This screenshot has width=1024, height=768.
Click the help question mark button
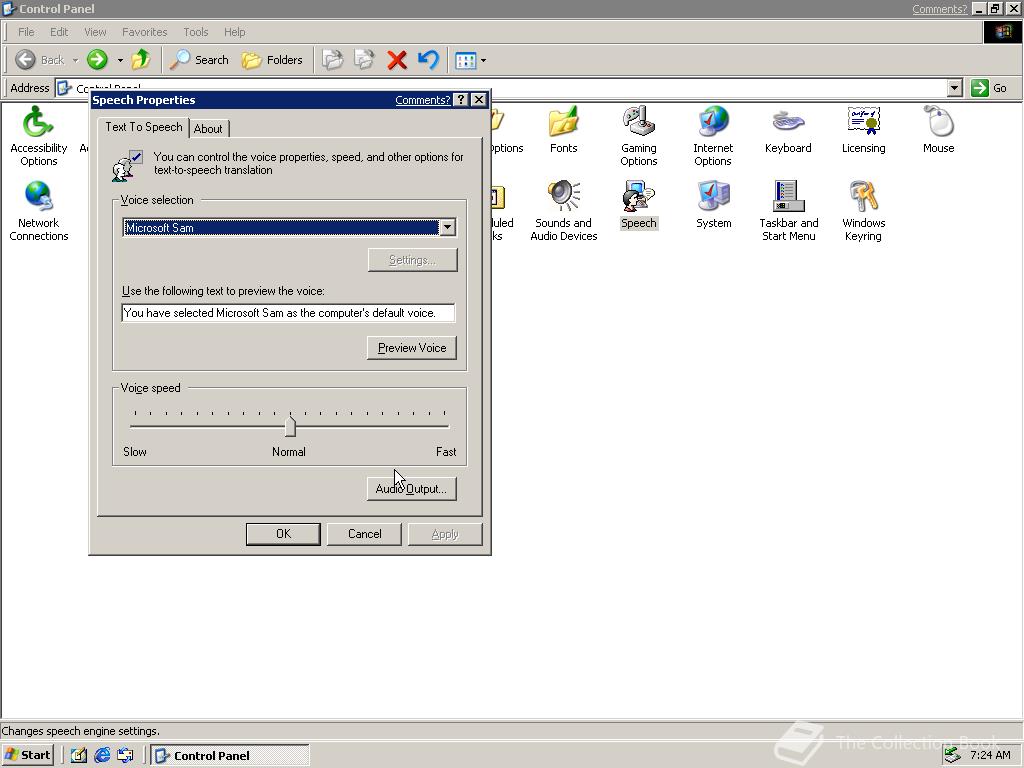click(461, 99)
